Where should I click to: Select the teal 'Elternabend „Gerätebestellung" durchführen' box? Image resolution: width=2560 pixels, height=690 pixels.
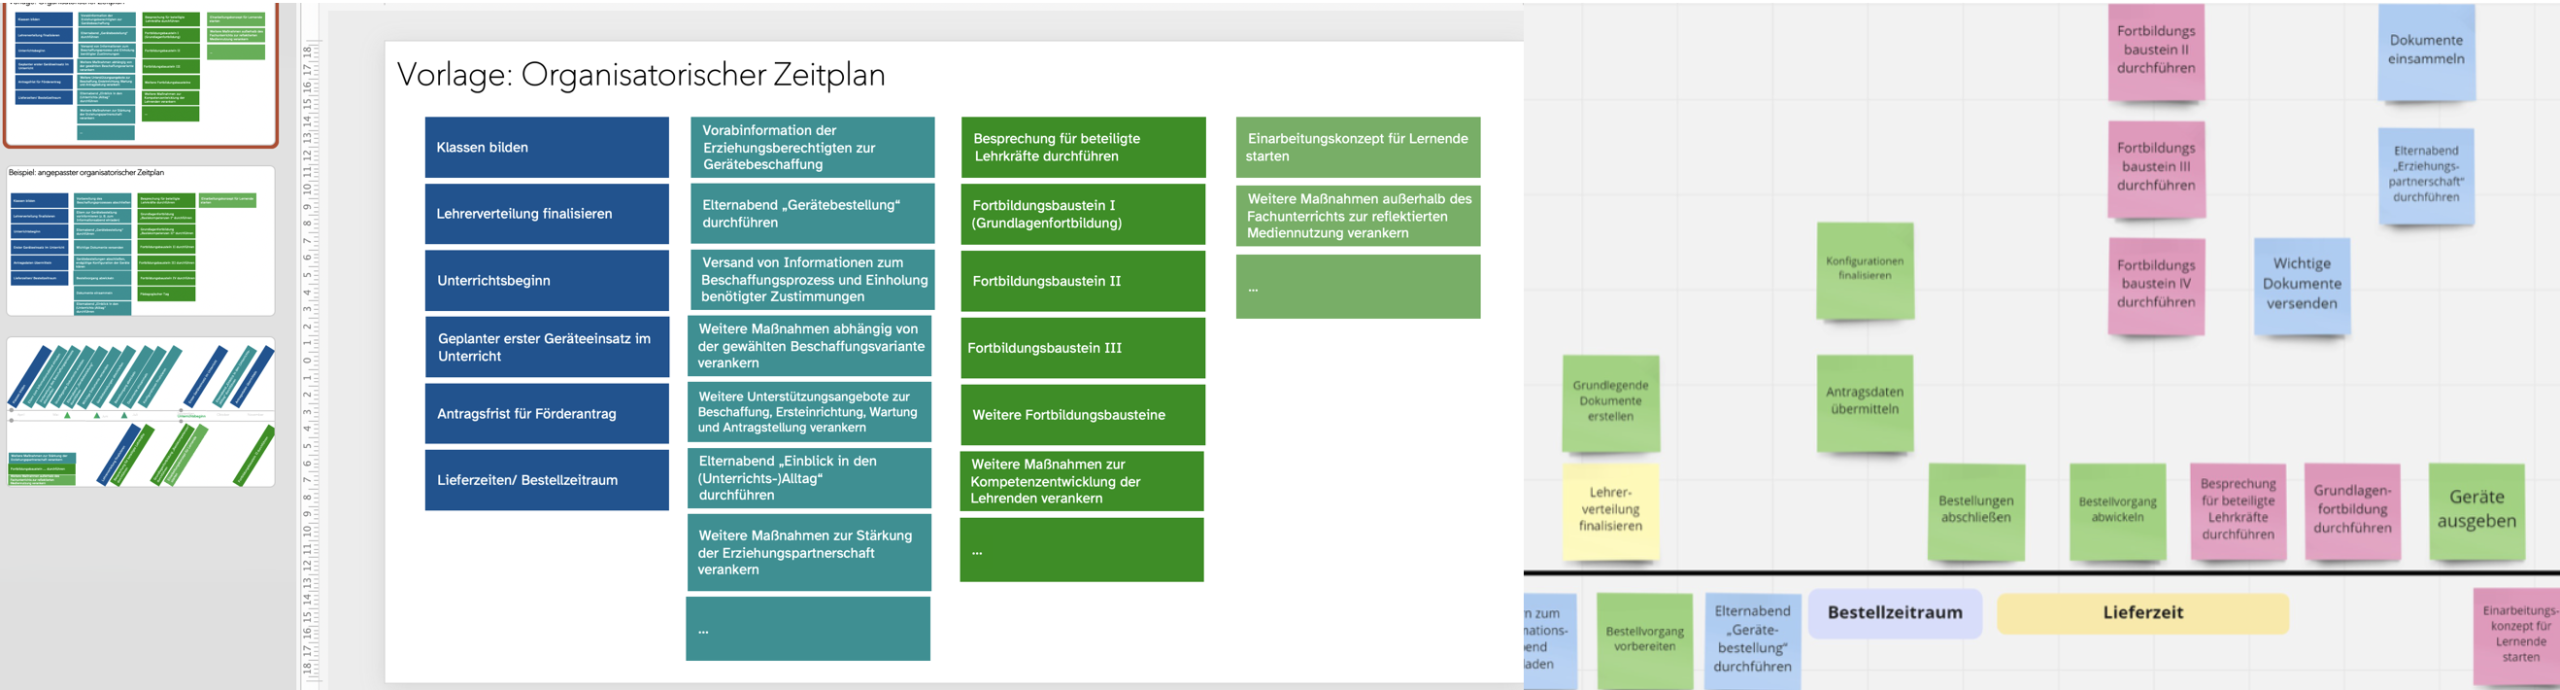tap(811, 214)
